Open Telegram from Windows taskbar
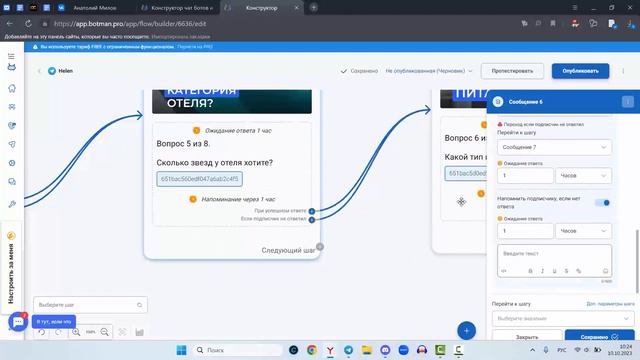The height and width of the screenshot is (360, 640). coord(348,350)
